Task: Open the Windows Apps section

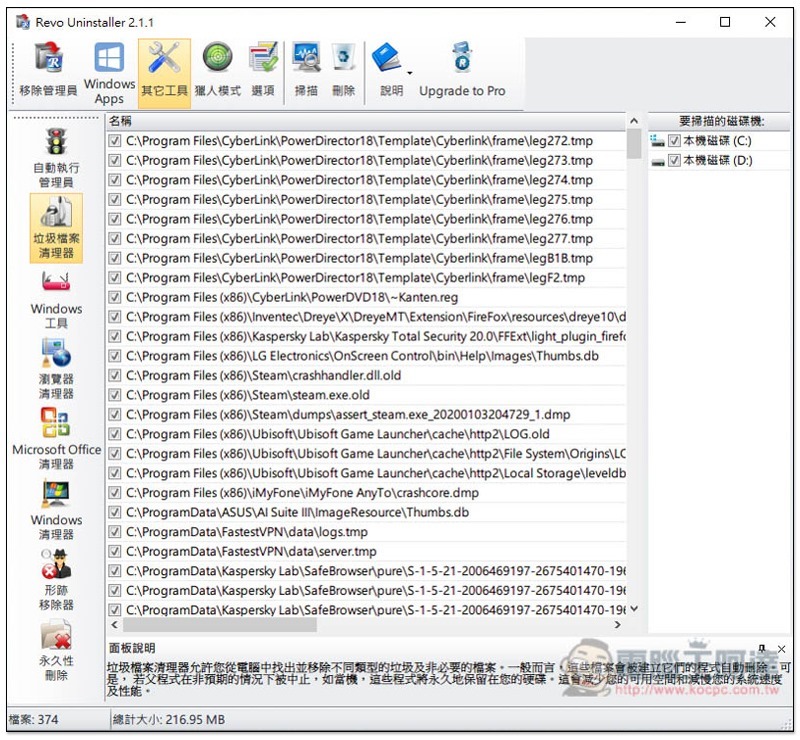Action: [109, 73]
